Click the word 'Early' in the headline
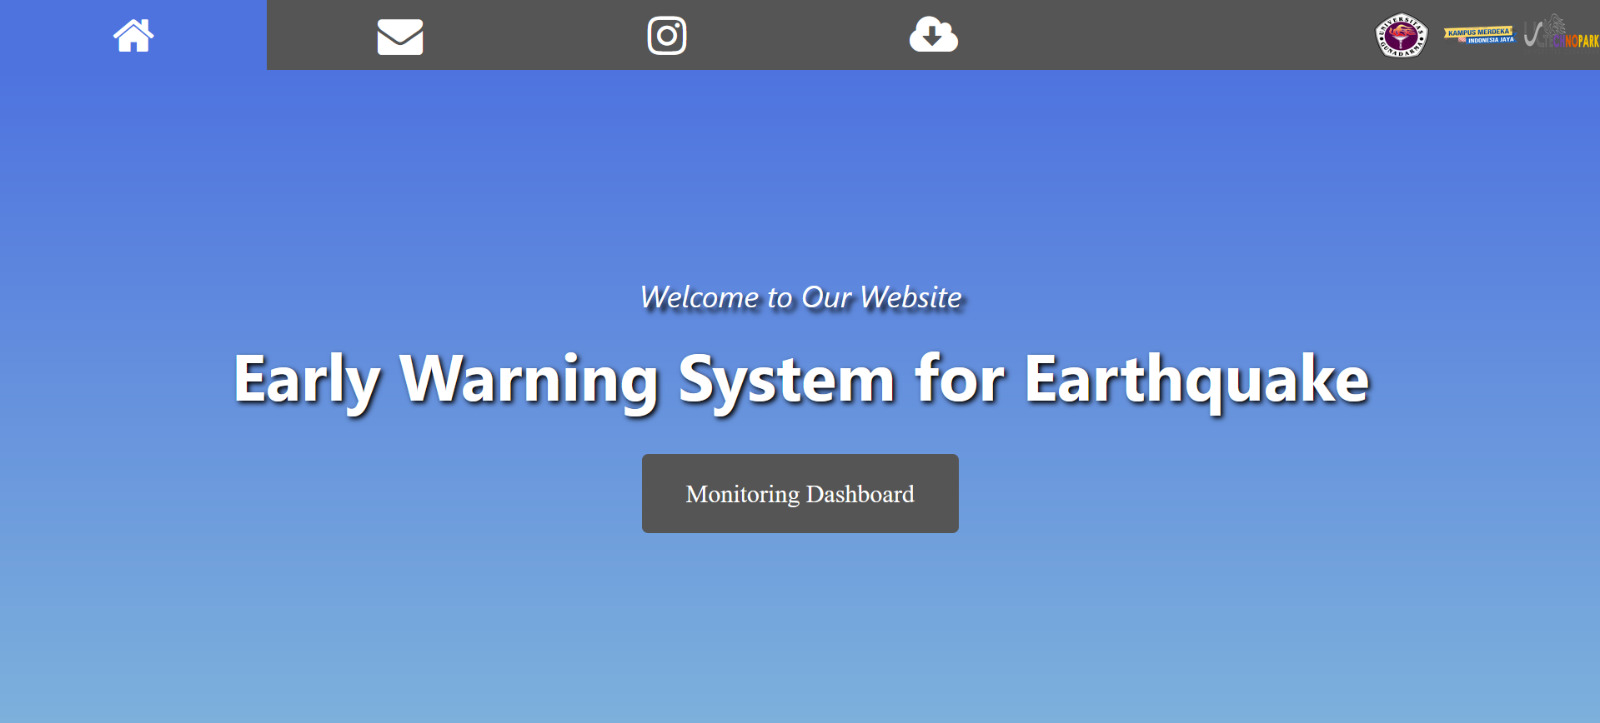This screenshot has width=1600, height=723. [306, 379]
